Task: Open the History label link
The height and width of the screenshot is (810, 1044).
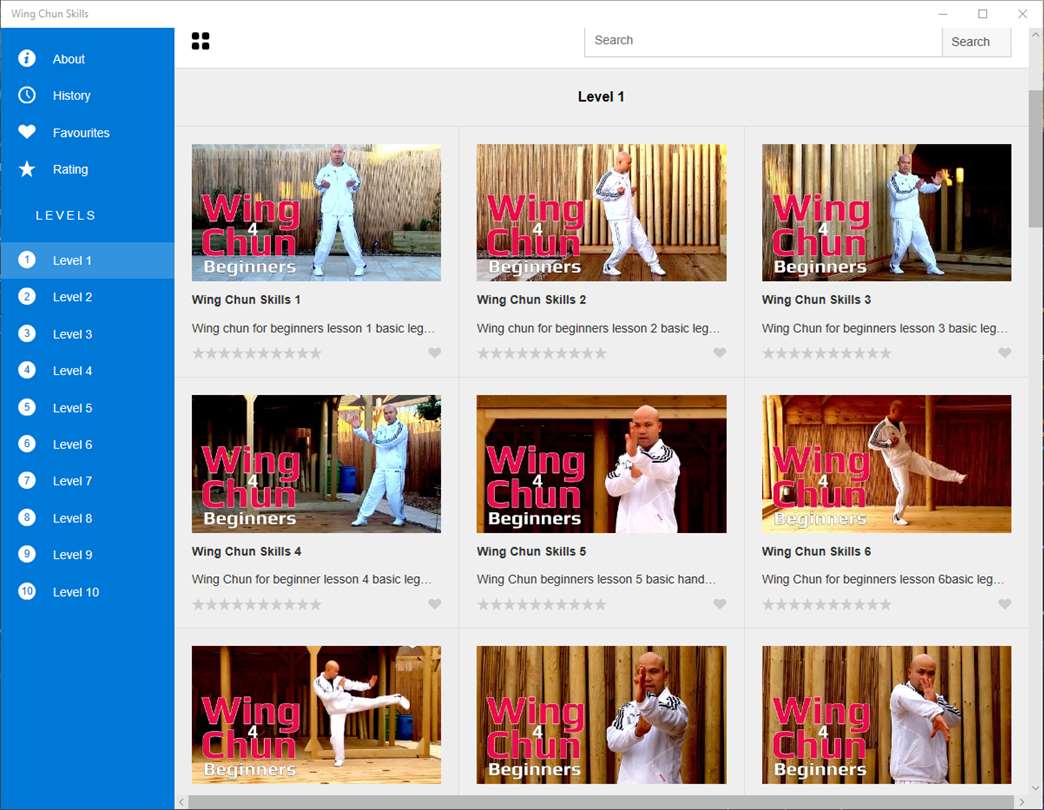Action: coord(71,96)
